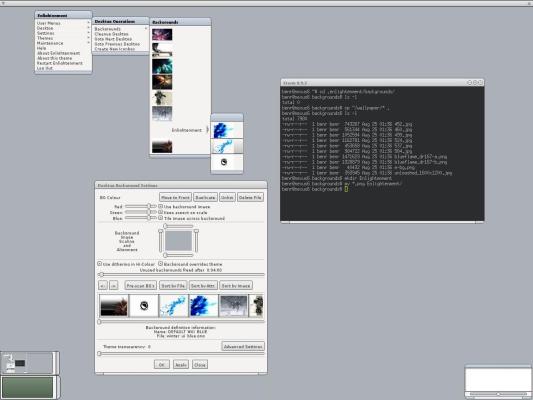
Task: Open the Enlightenment folder submenu in Backgrounds
Action: coord(186,130)
